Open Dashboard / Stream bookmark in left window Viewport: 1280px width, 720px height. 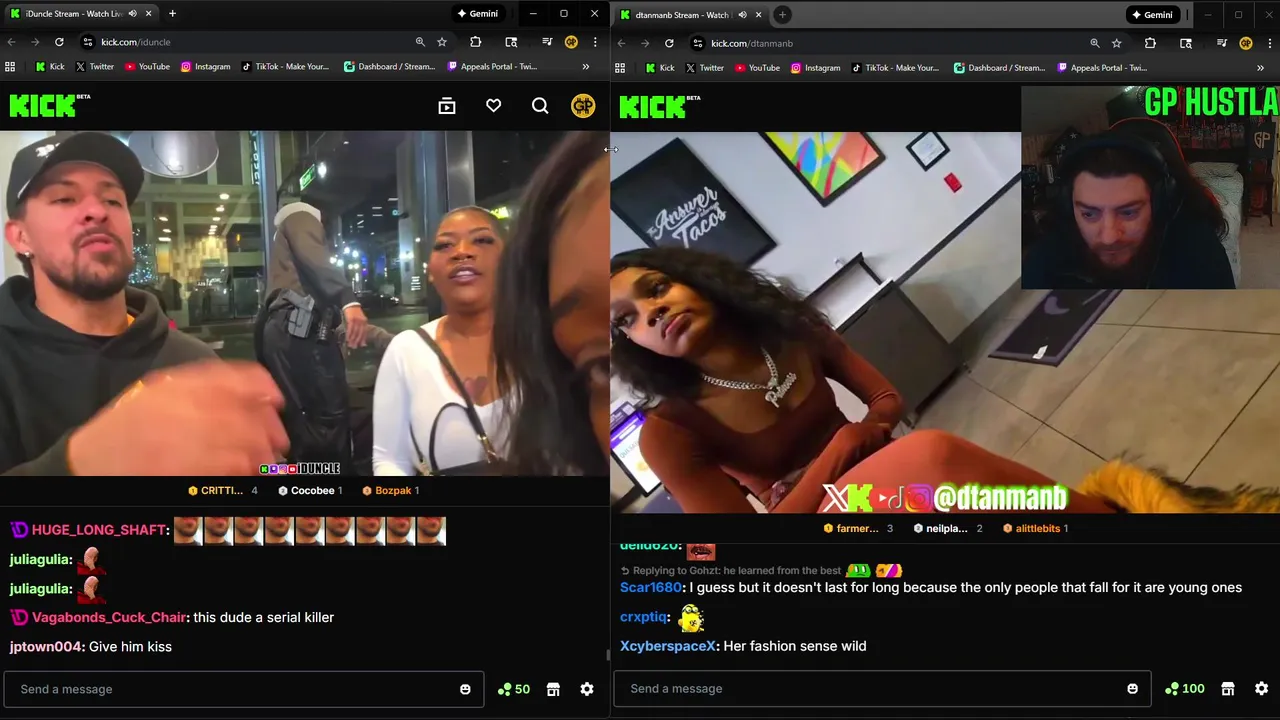[x=389, y=67]
